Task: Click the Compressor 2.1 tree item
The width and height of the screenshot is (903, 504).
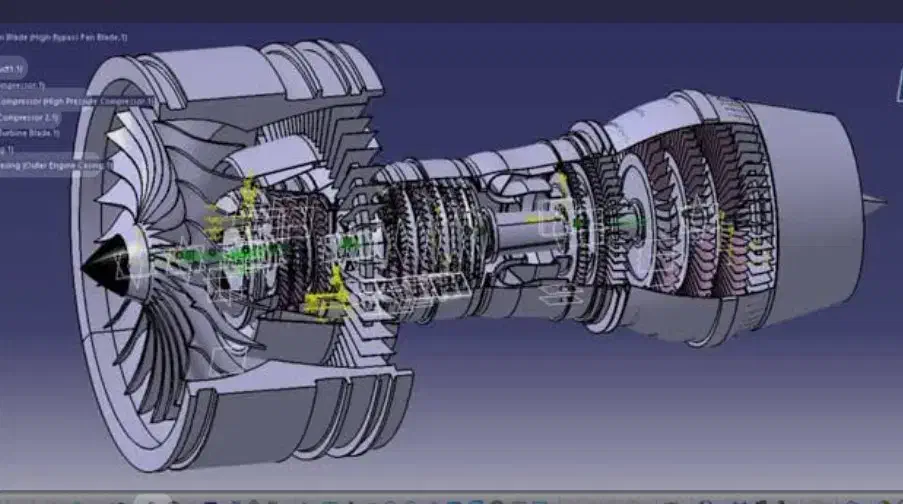Action: [30, 117]
